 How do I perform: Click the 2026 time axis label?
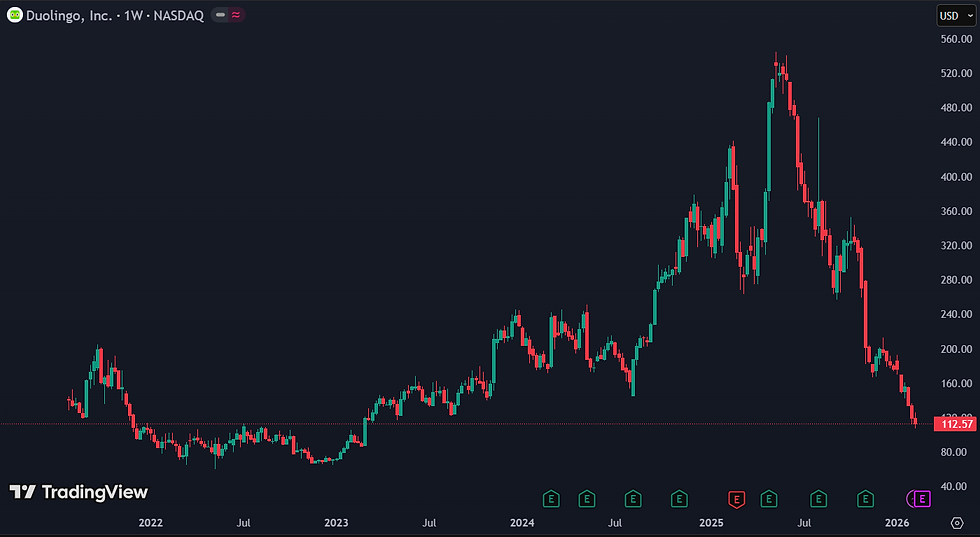pyautogui.click(x=897, y=523)
